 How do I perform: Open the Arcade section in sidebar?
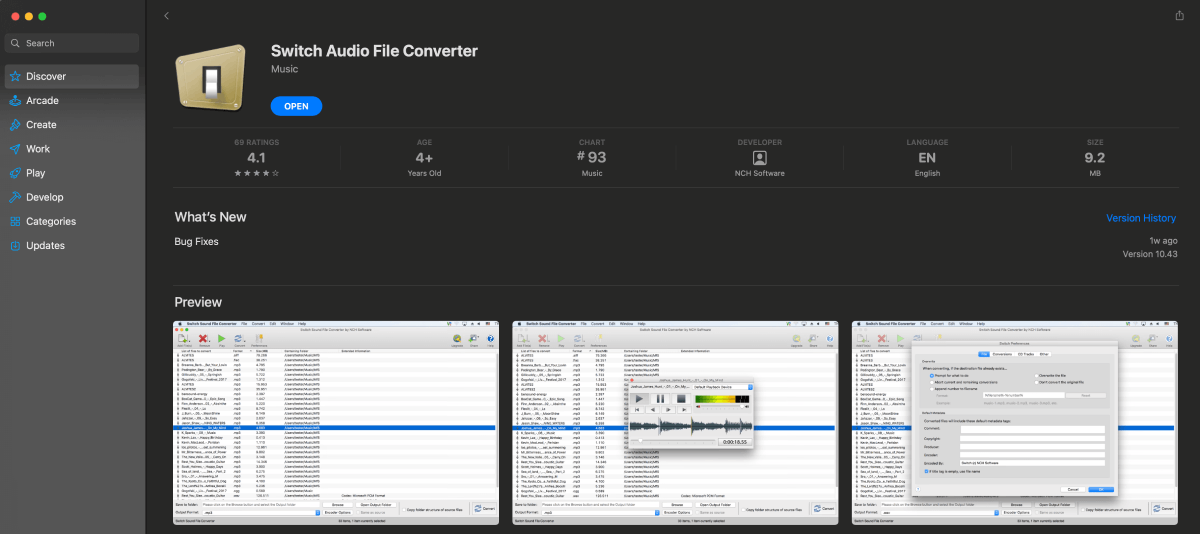pyautogui.click(x=72, y=100)
